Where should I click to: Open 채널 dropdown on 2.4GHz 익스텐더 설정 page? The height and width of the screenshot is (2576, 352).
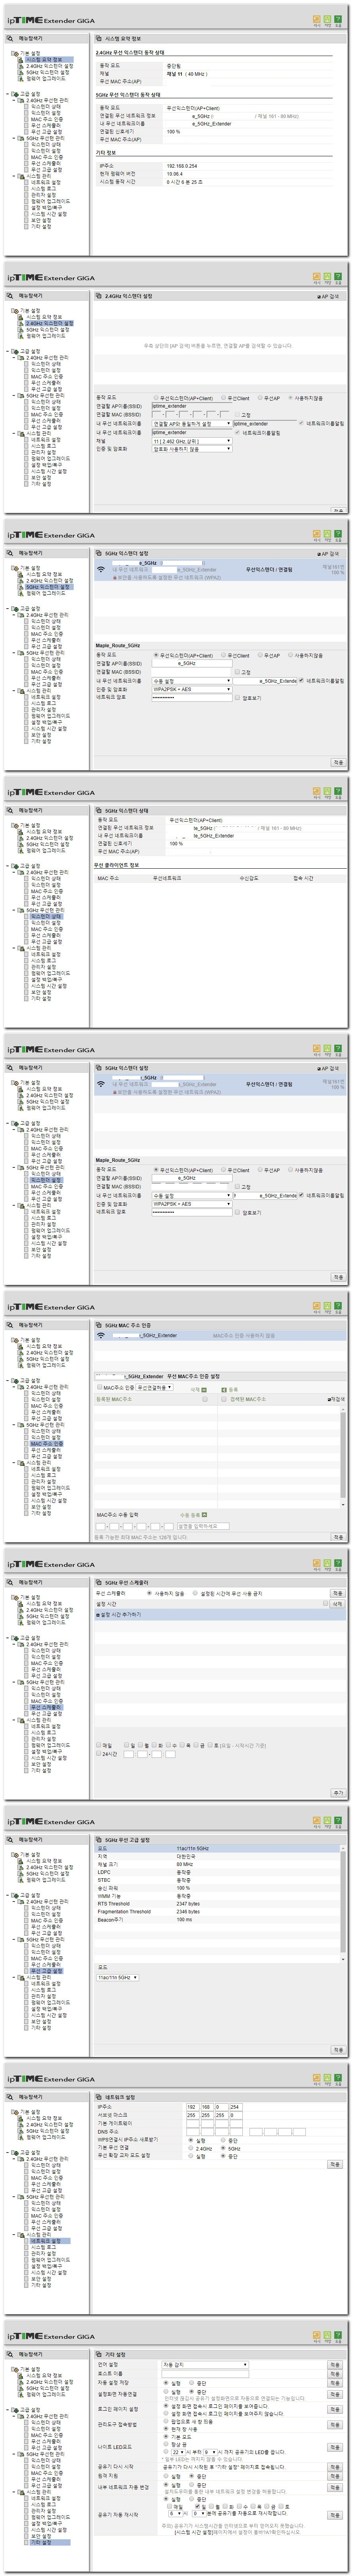click(192, 440)
